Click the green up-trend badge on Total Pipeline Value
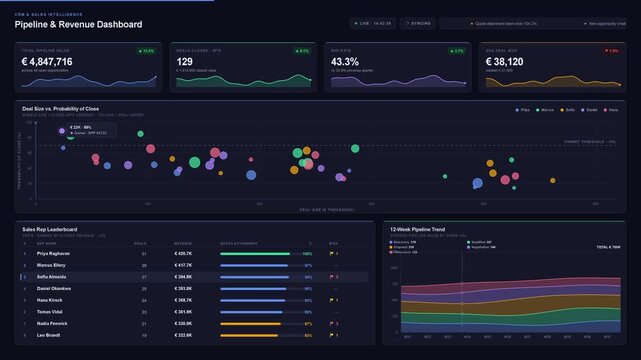Screen dimensions: 641x360 point(146,51)
